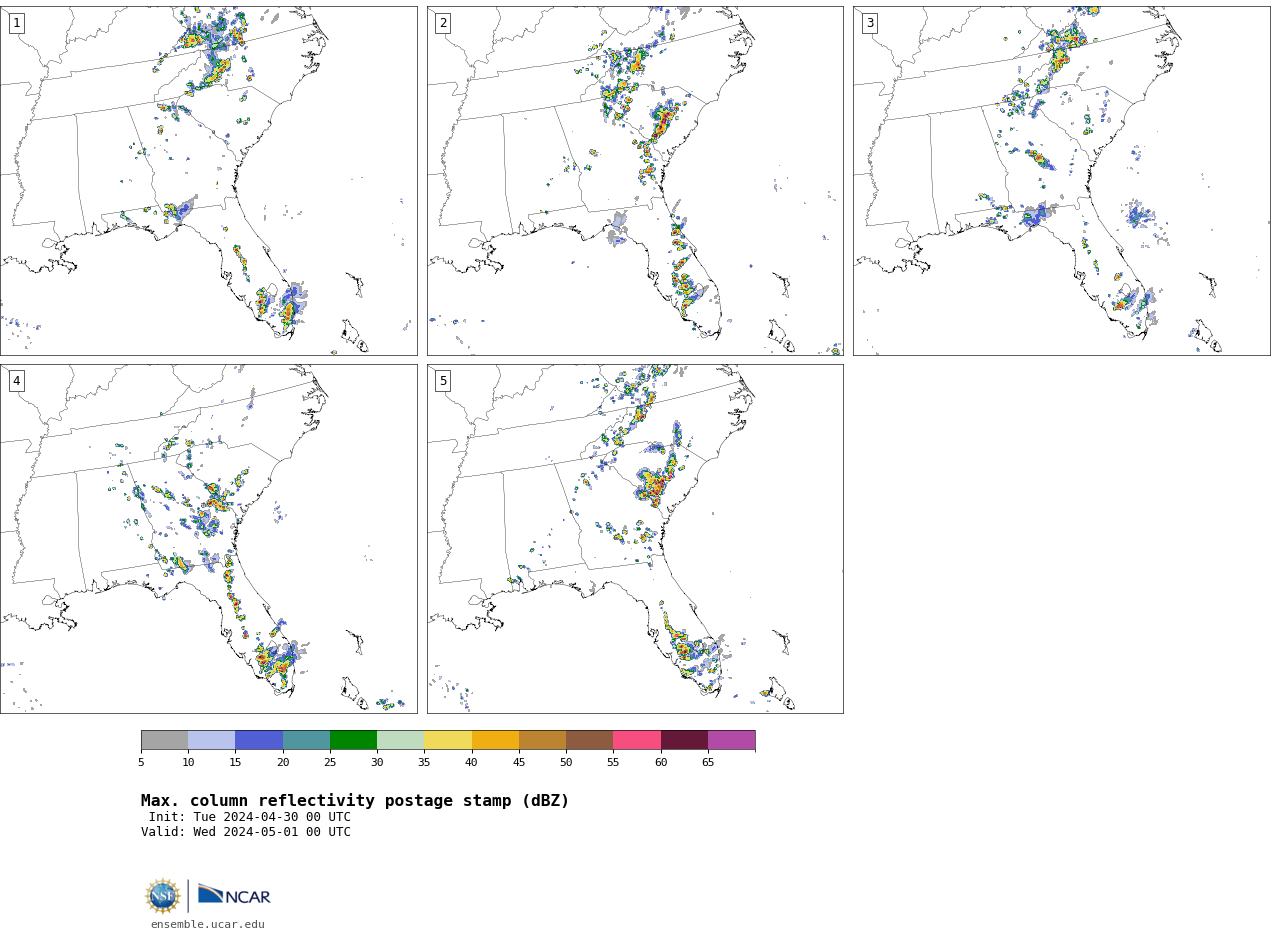The width and height of the screenshot is (1280, 936).
Task: Select the purple 65+ dBZ swatch
Action: (731, 740)
